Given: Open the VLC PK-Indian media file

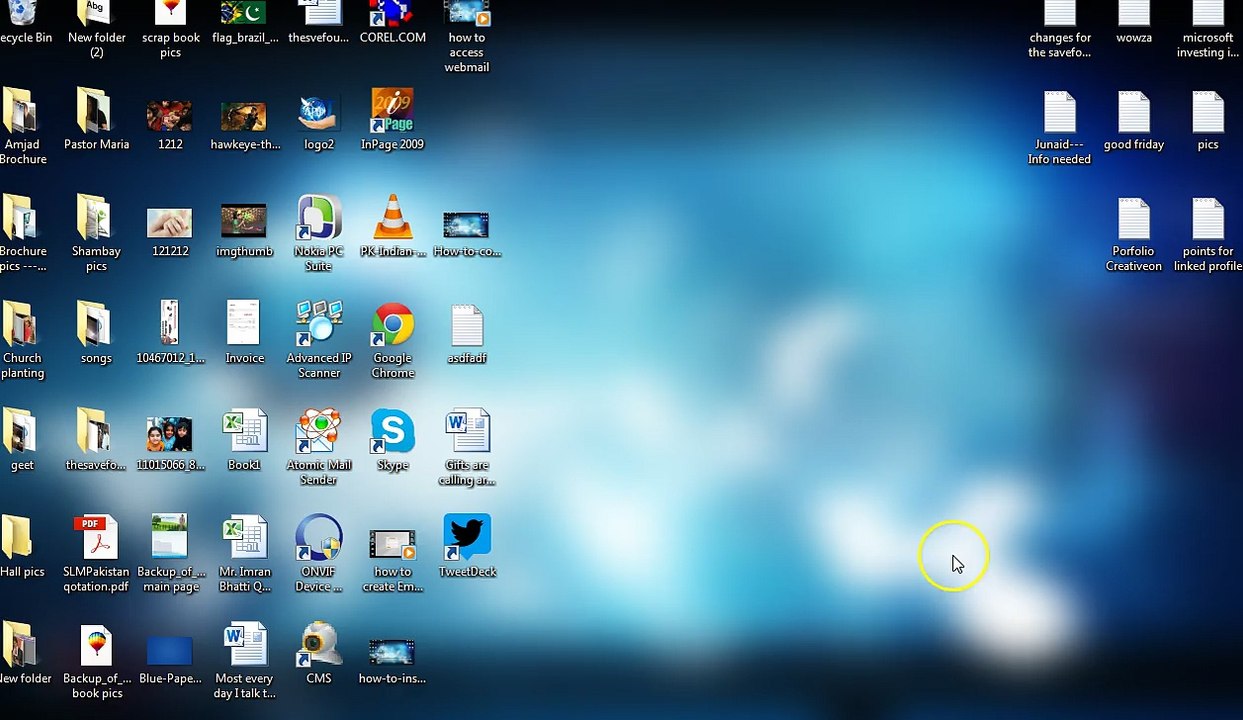Looking at the screenshot, I should pyautogui.click(x=393, y=226).
